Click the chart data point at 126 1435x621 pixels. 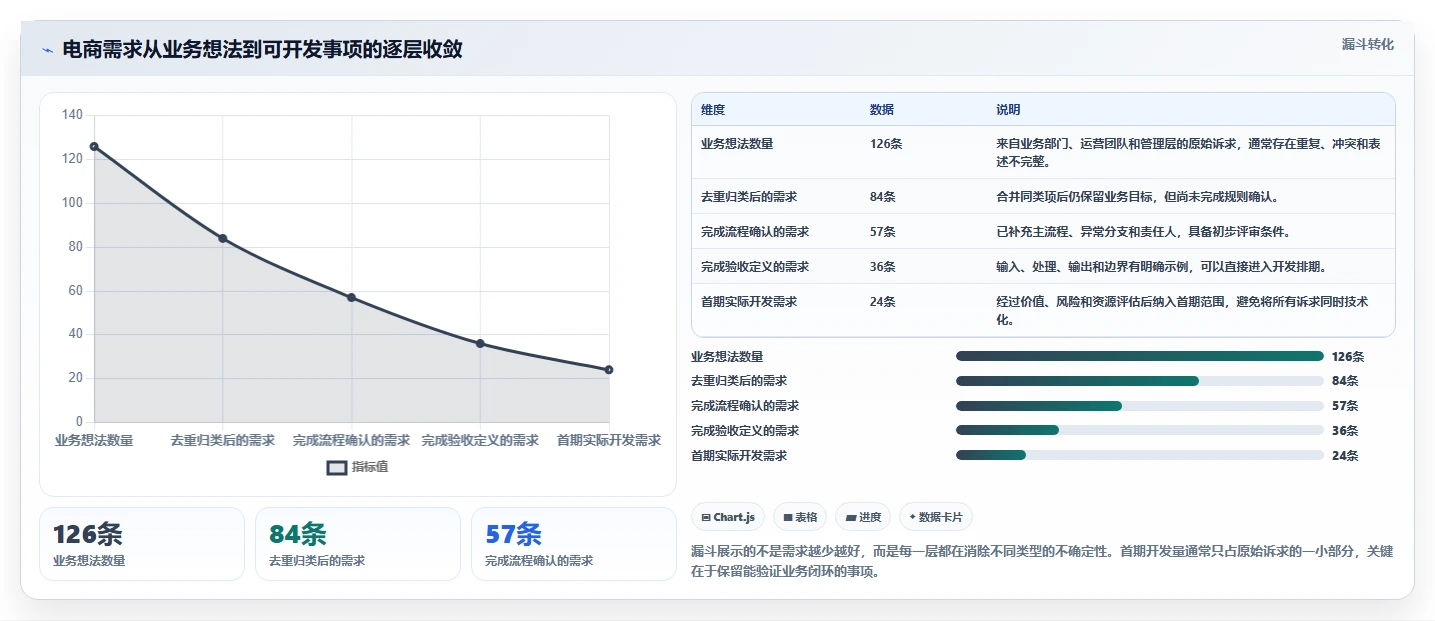click(x=94, y=146)
